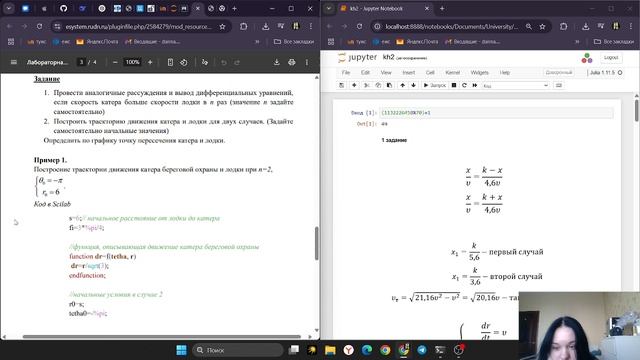Open extensions in the left browser window
Screen dimensions: 640x360
[x=244, y=26]
